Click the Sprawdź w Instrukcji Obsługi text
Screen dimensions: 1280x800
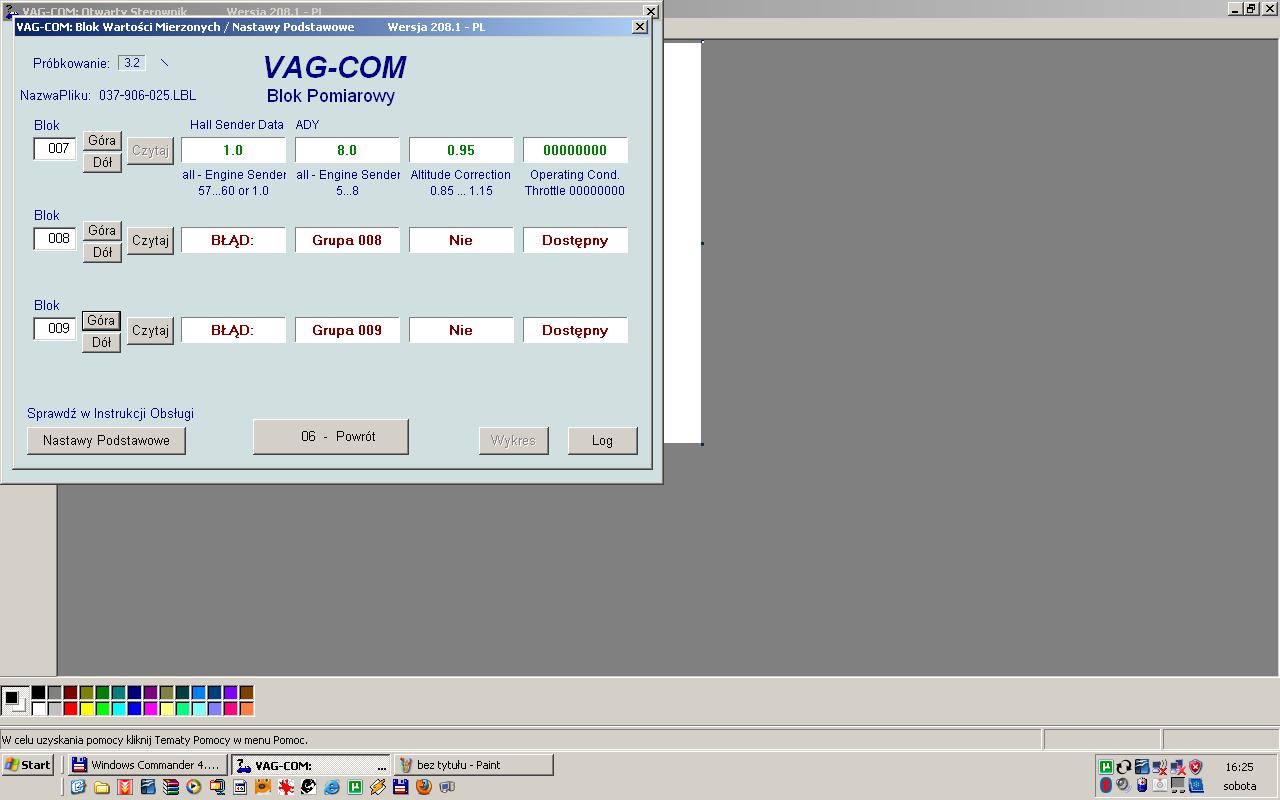click(111, 413)
